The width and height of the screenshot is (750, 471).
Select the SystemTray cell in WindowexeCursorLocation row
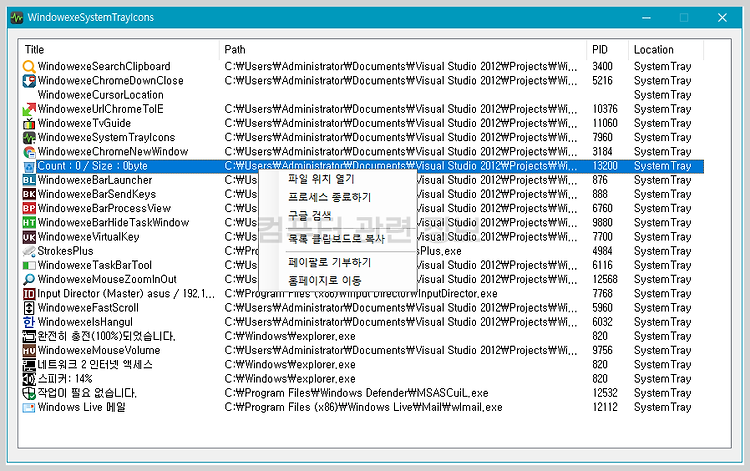662,95
